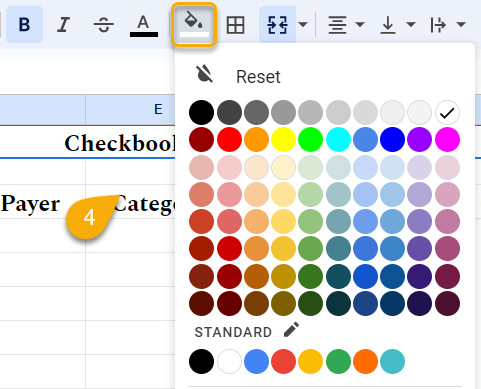Screen dimensions: 481x389
Task: Click the horizontal align icon
Action: 337,25
